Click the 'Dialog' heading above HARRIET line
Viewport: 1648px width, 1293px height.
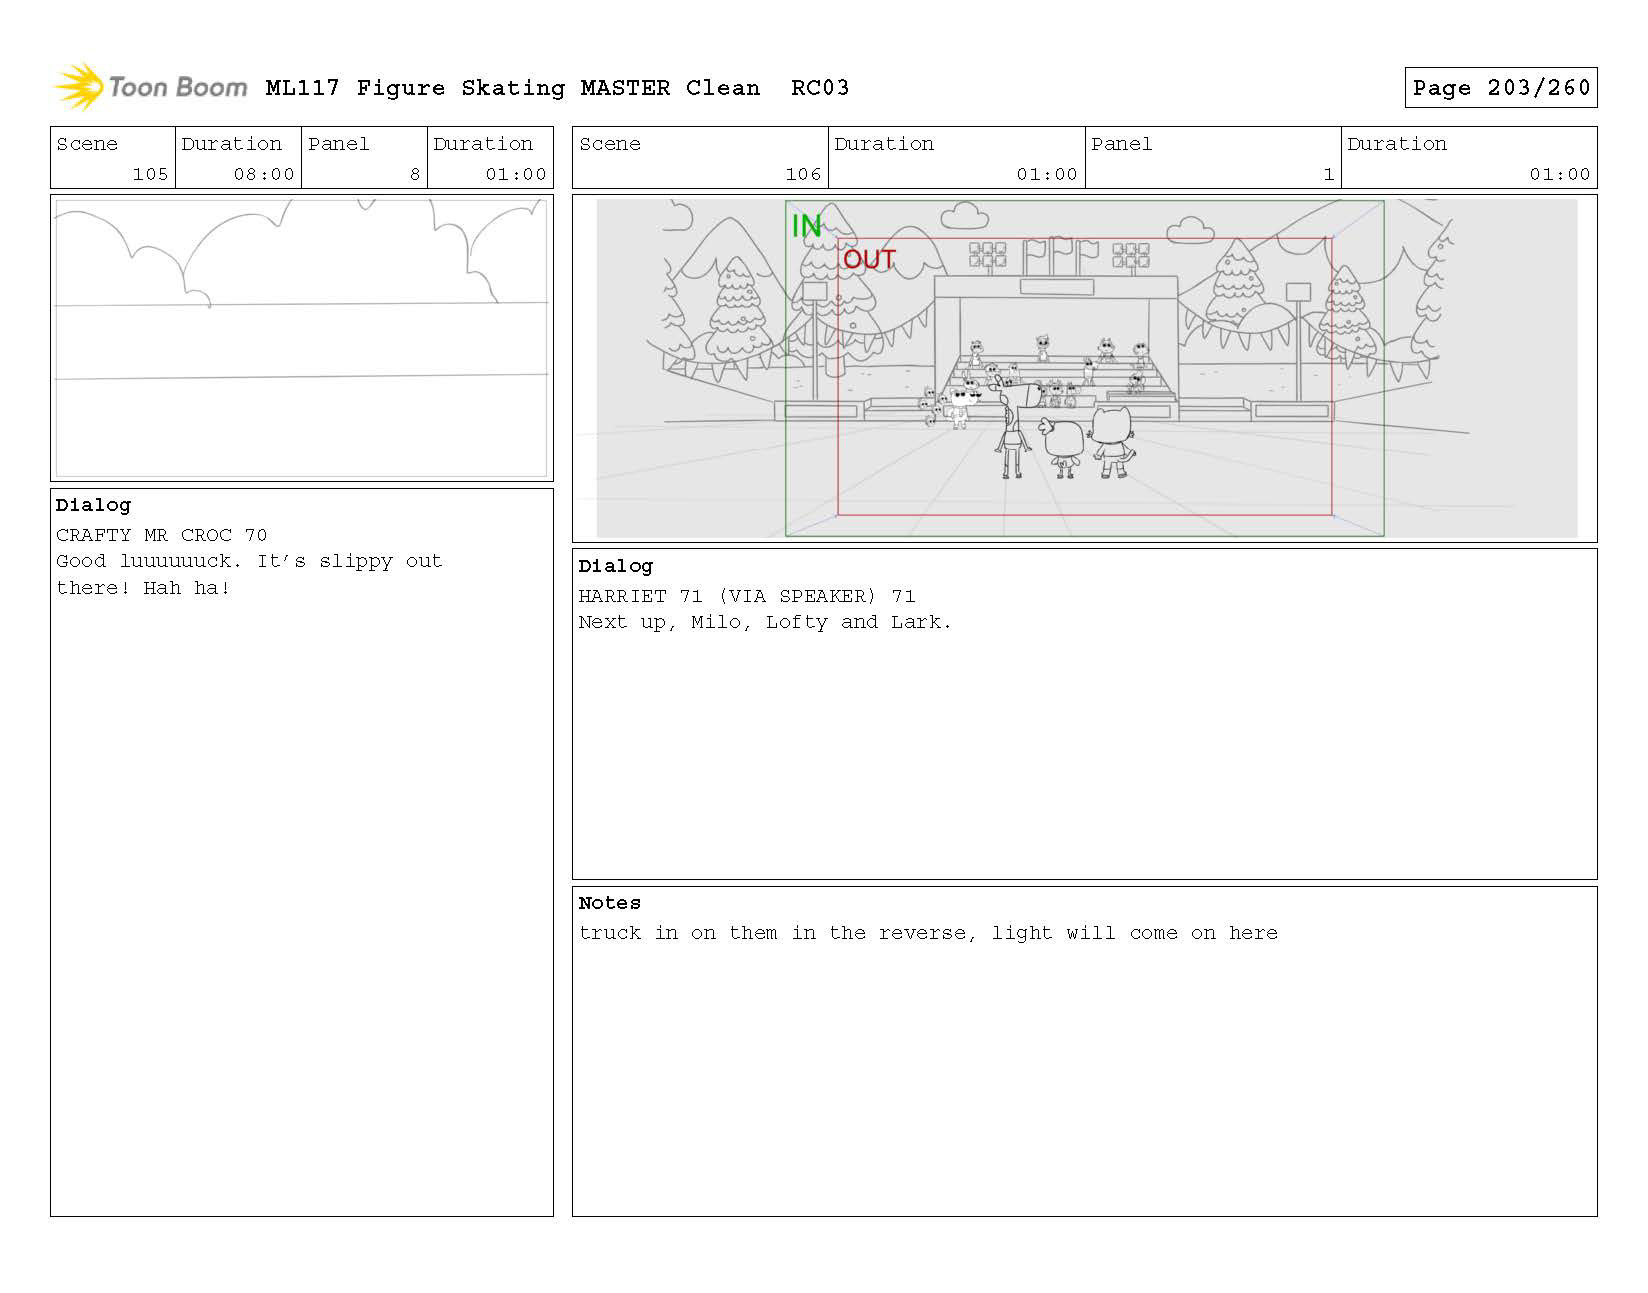[615, 566]
